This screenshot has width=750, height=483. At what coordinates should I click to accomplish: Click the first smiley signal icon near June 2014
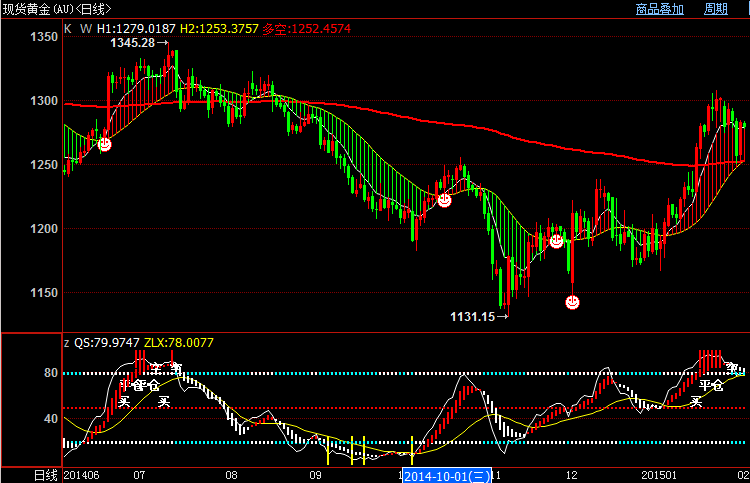coord(104,144)
